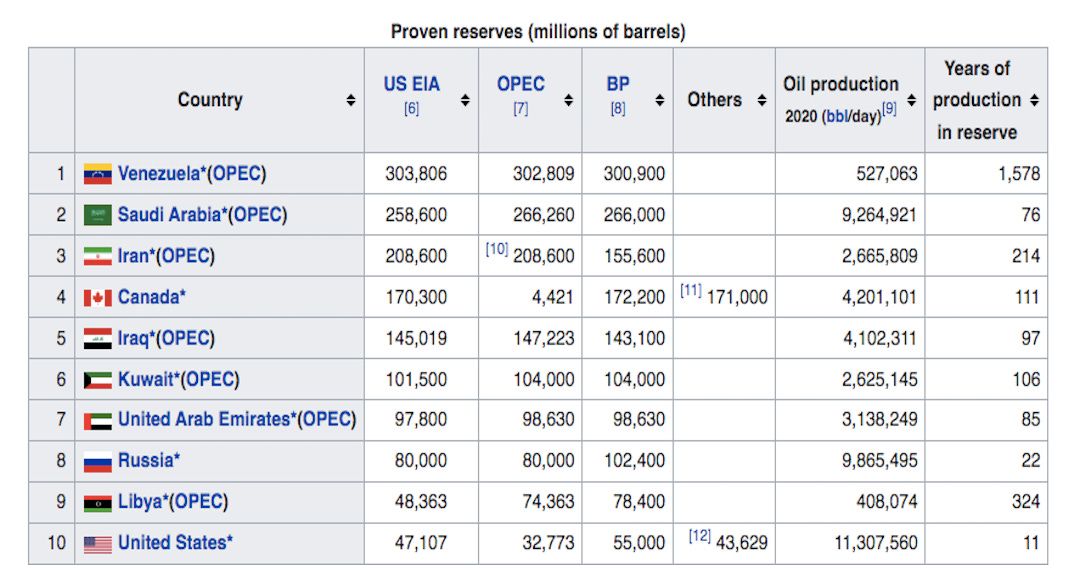Open the Iran country link
1080x565 pixels.
pos(133,256)
